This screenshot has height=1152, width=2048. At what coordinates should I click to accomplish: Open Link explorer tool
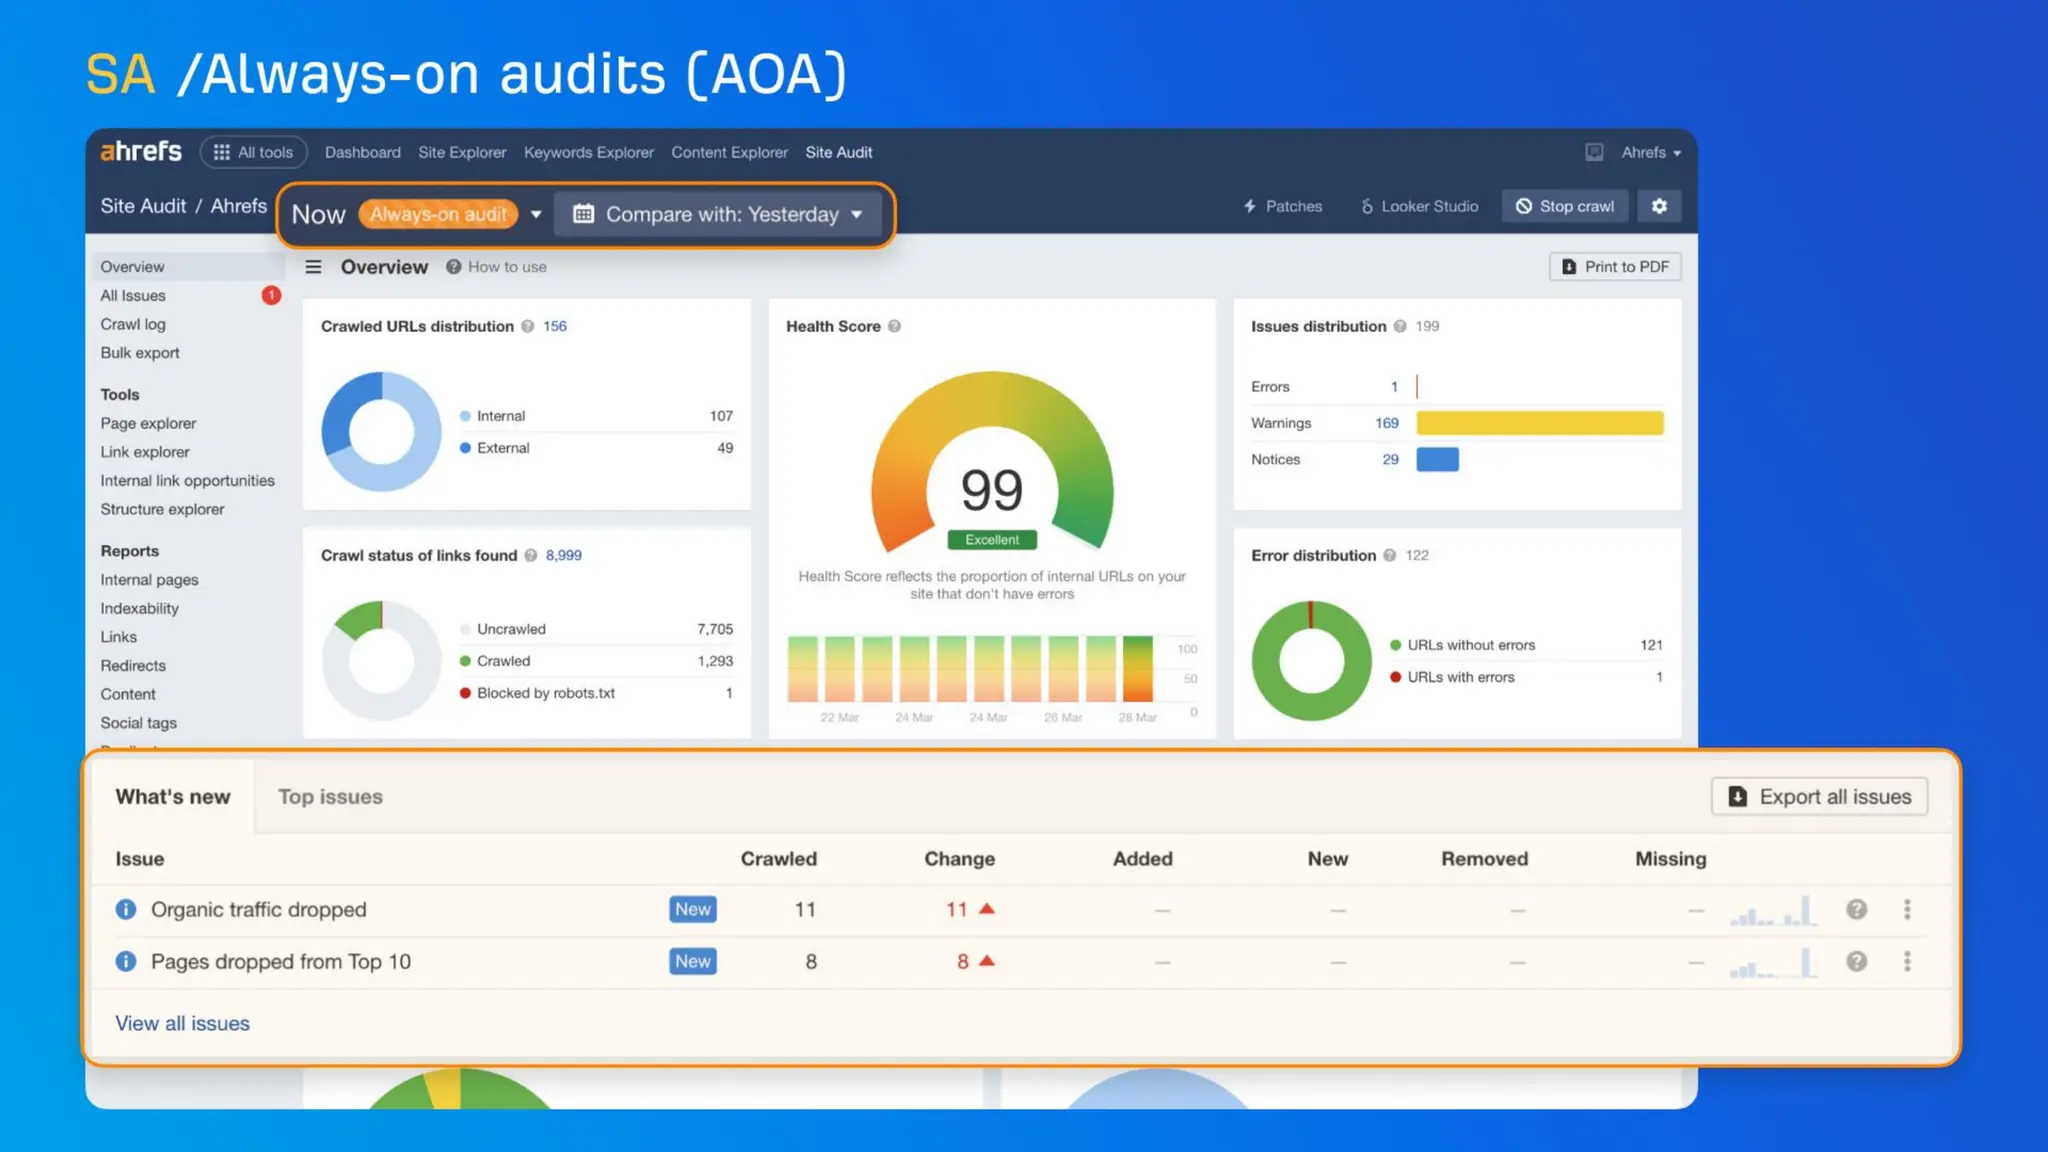tap(145, 452)
